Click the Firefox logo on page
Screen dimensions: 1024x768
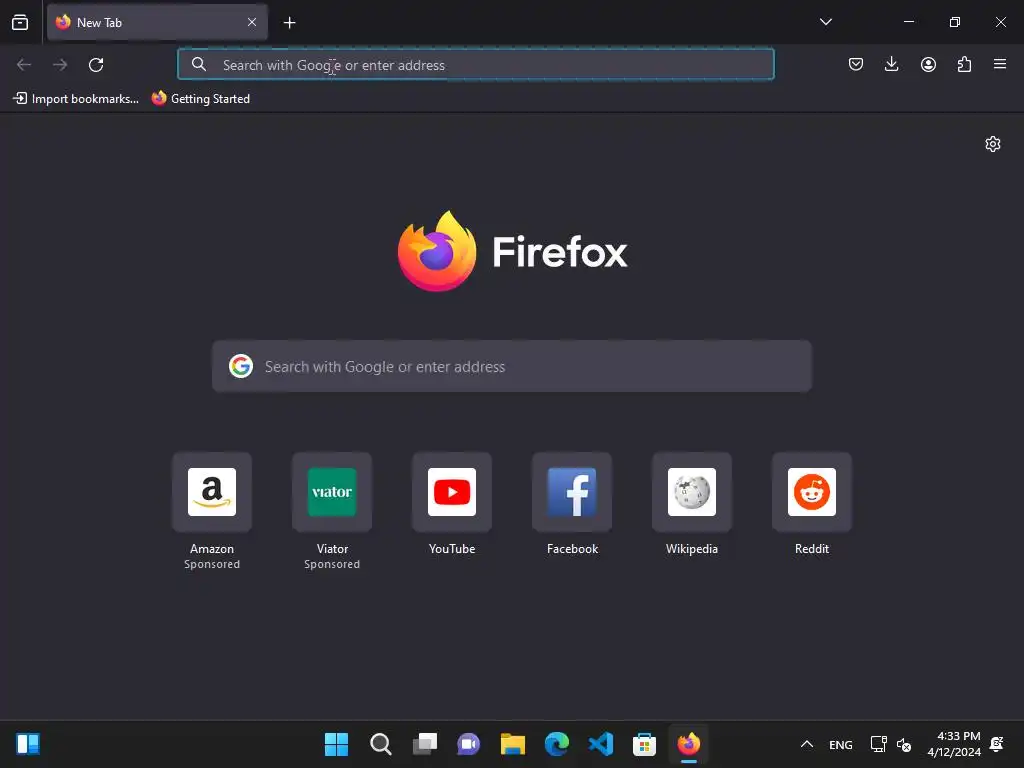pyautogui.click(x=513, y=251)
